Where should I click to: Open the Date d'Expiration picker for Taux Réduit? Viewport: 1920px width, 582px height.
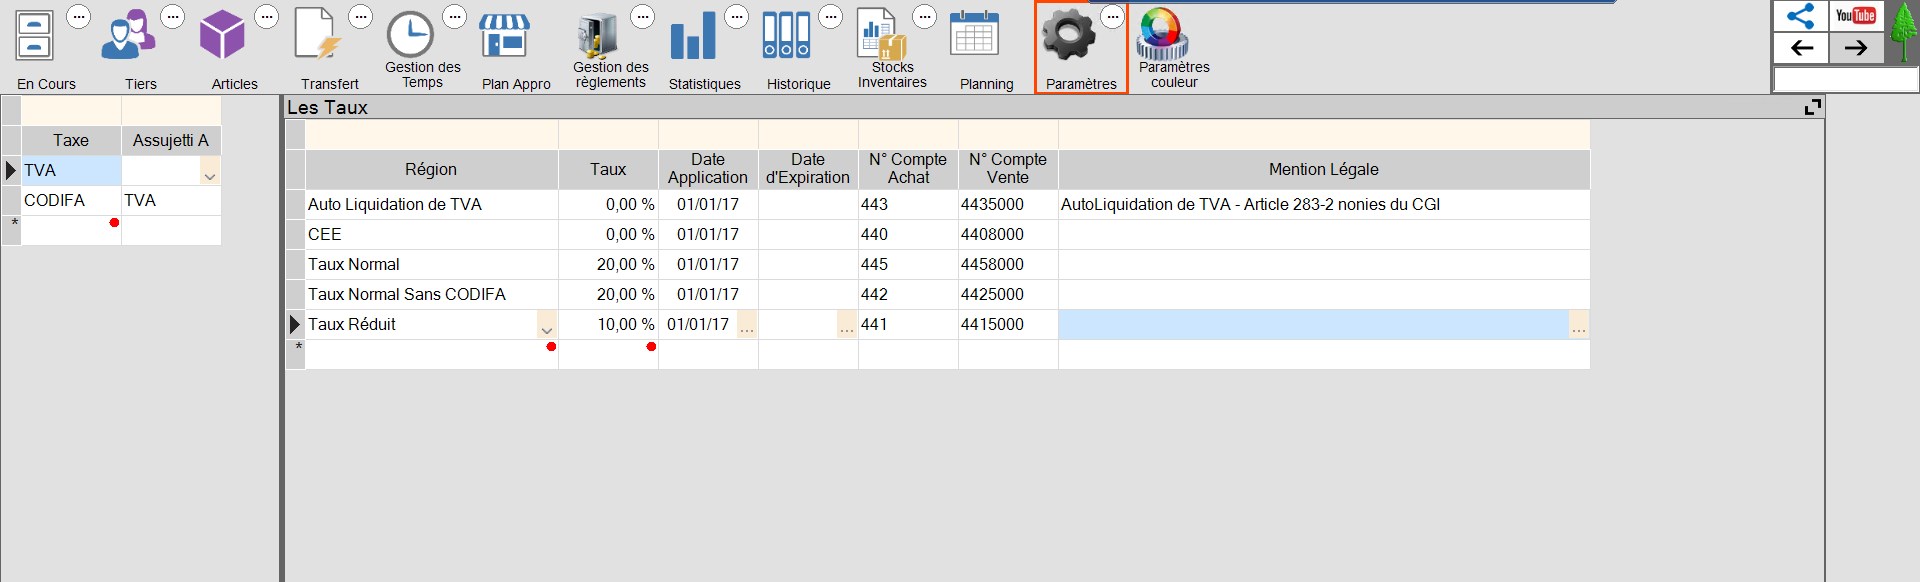[847, 325]
